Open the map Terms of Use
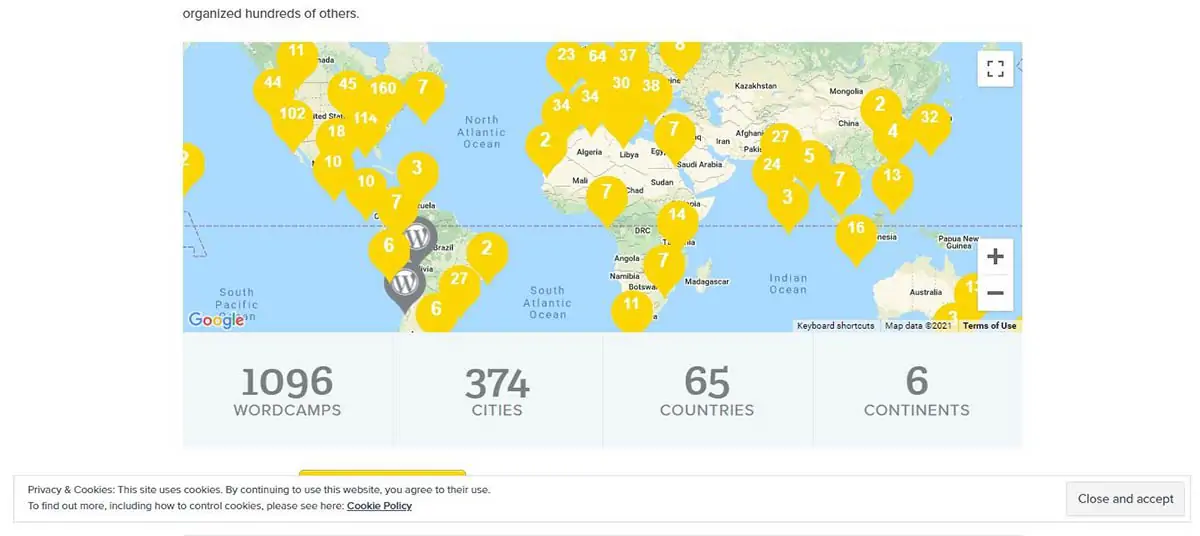The height and width of the screenshot is (536, 1200). [989, 326]
